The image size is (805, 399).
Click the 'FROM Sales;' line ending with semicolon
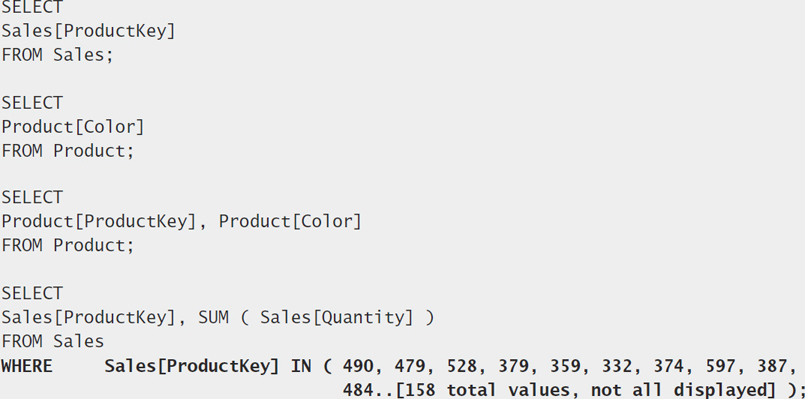point(57,54)
